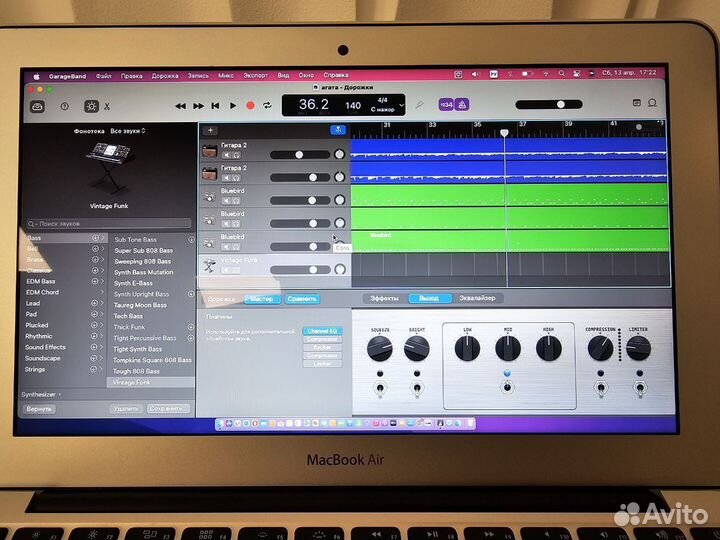Expand the EDM Chord category chevron
The width and height of the screenshot is (720, 540).
(102, 292)
